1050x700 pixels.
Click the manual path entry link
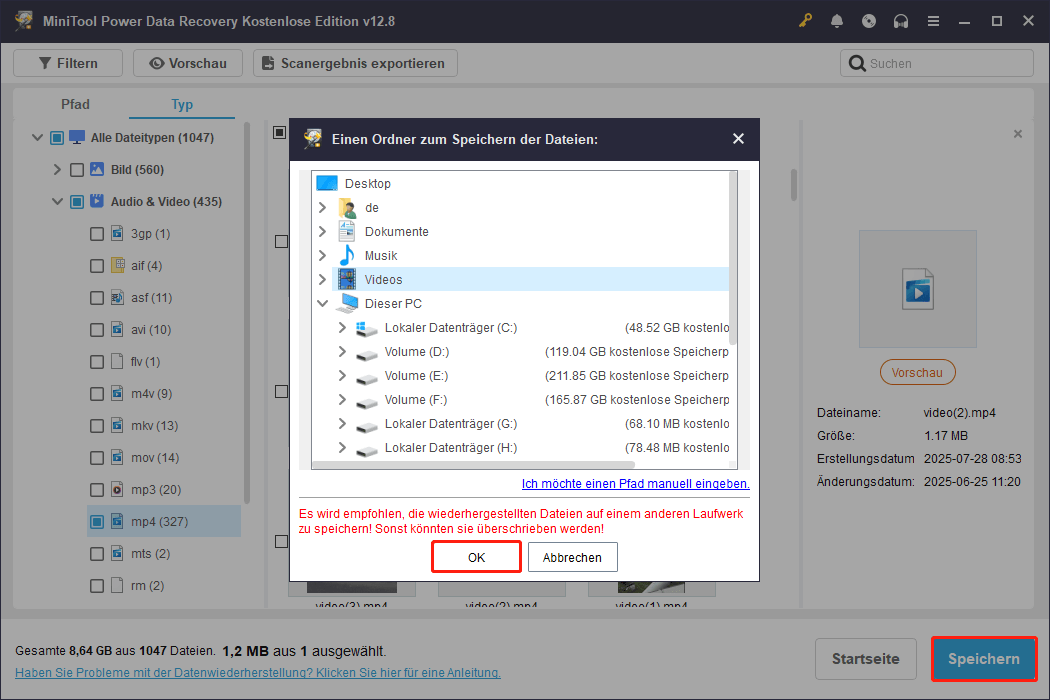(635, 484)
